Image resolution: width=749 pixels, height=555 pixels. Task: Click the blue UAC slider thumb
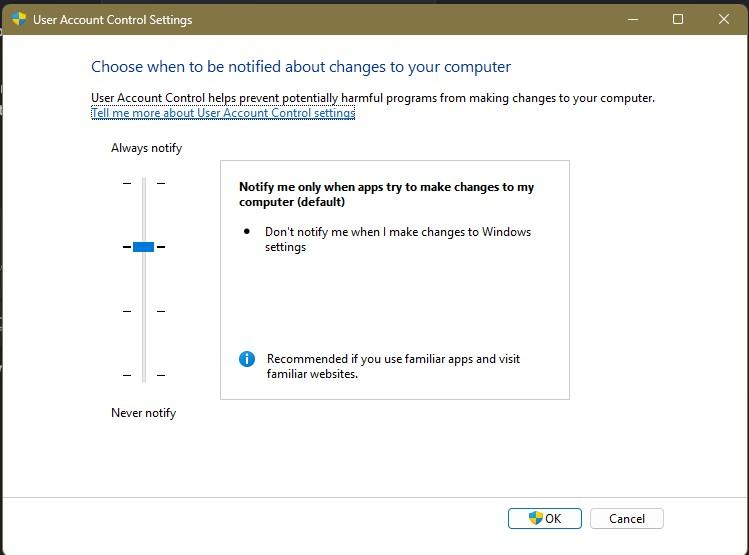pos(143,247)
